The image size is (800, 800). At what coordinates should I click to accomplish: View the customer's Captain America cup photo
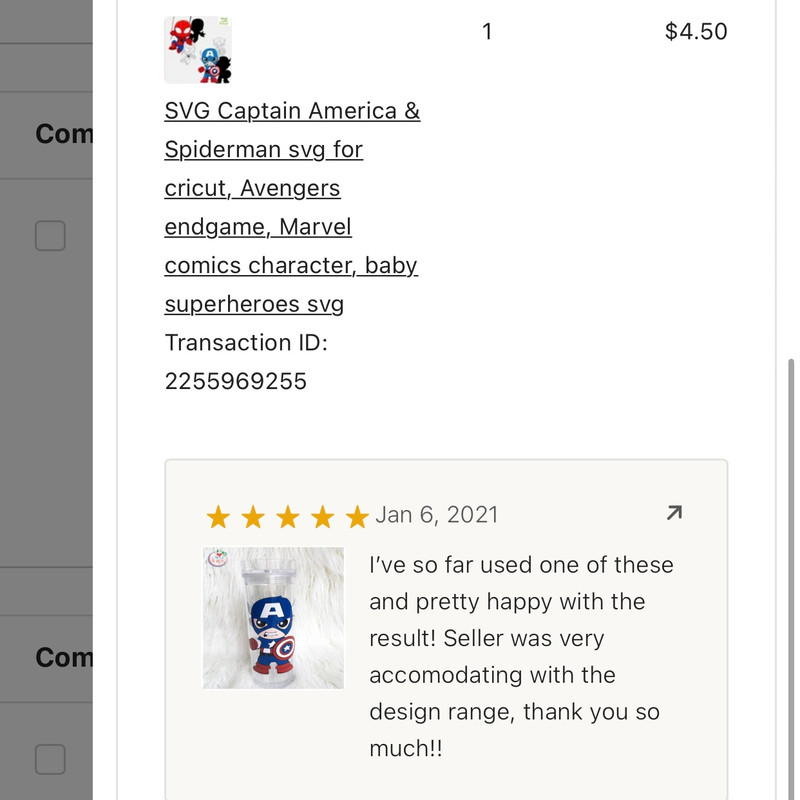point(272,617)
